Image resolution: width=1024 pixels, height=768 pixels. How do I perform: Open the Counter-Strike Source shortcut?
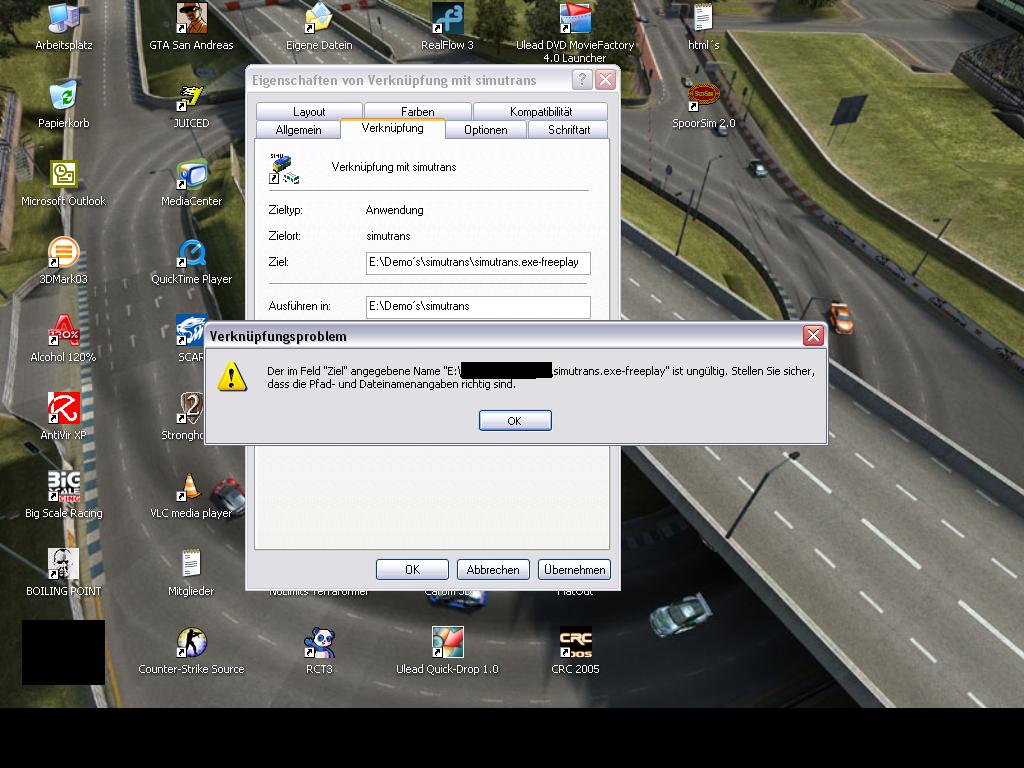click(191, 643)
